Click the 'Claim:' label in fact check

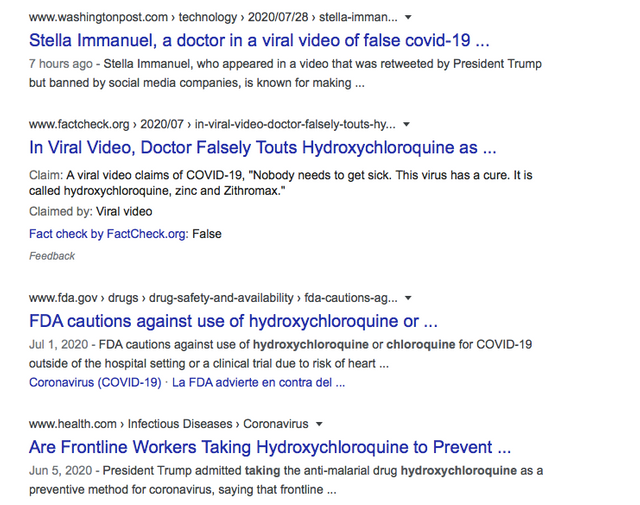(46, 175)
